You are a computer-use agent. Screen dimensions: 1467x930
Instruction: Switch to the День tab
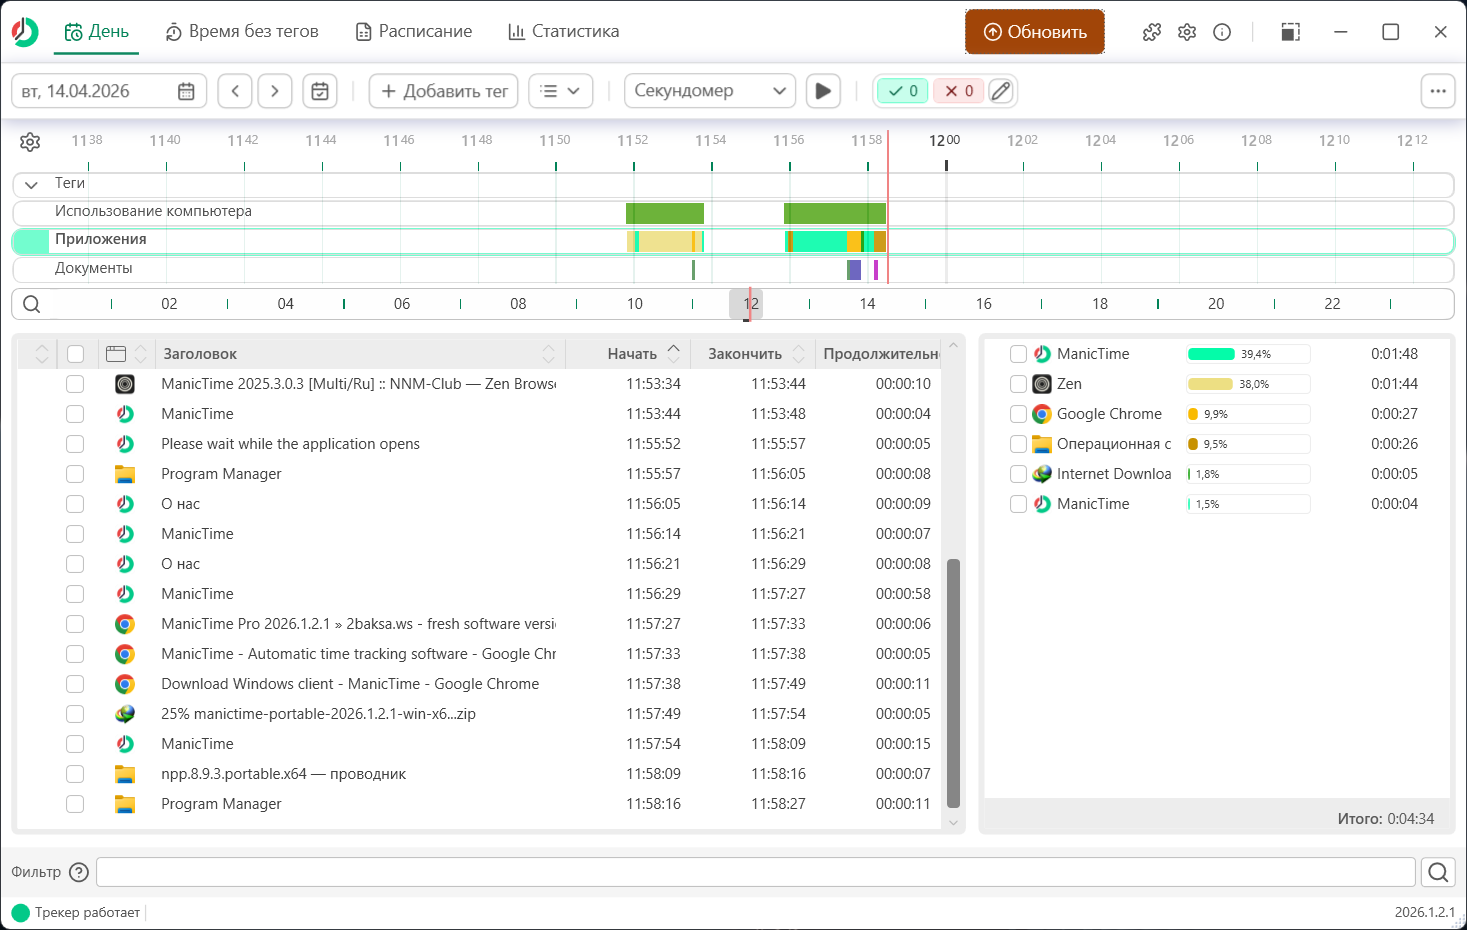click(97, 31)
